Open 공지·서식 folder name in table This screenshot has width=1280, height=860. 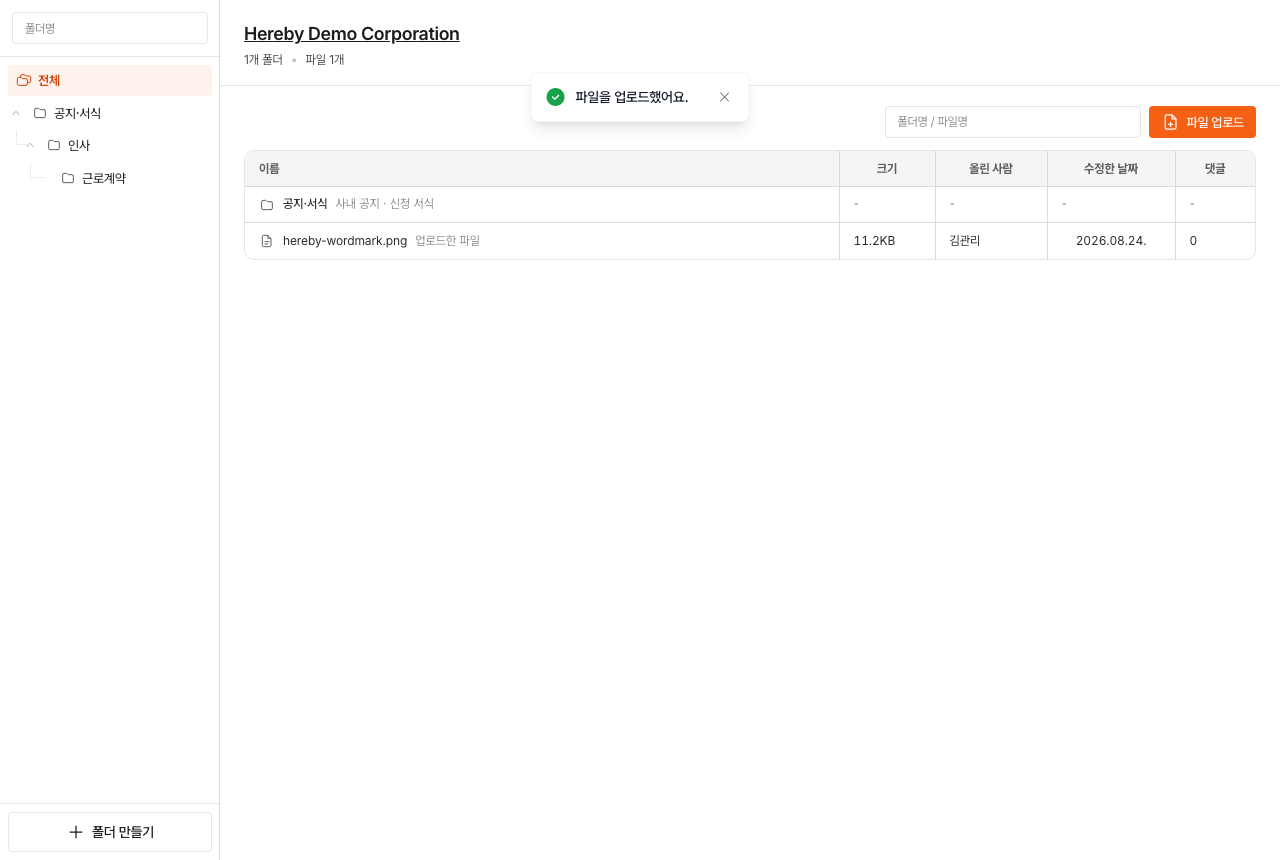tap(305, 204)
